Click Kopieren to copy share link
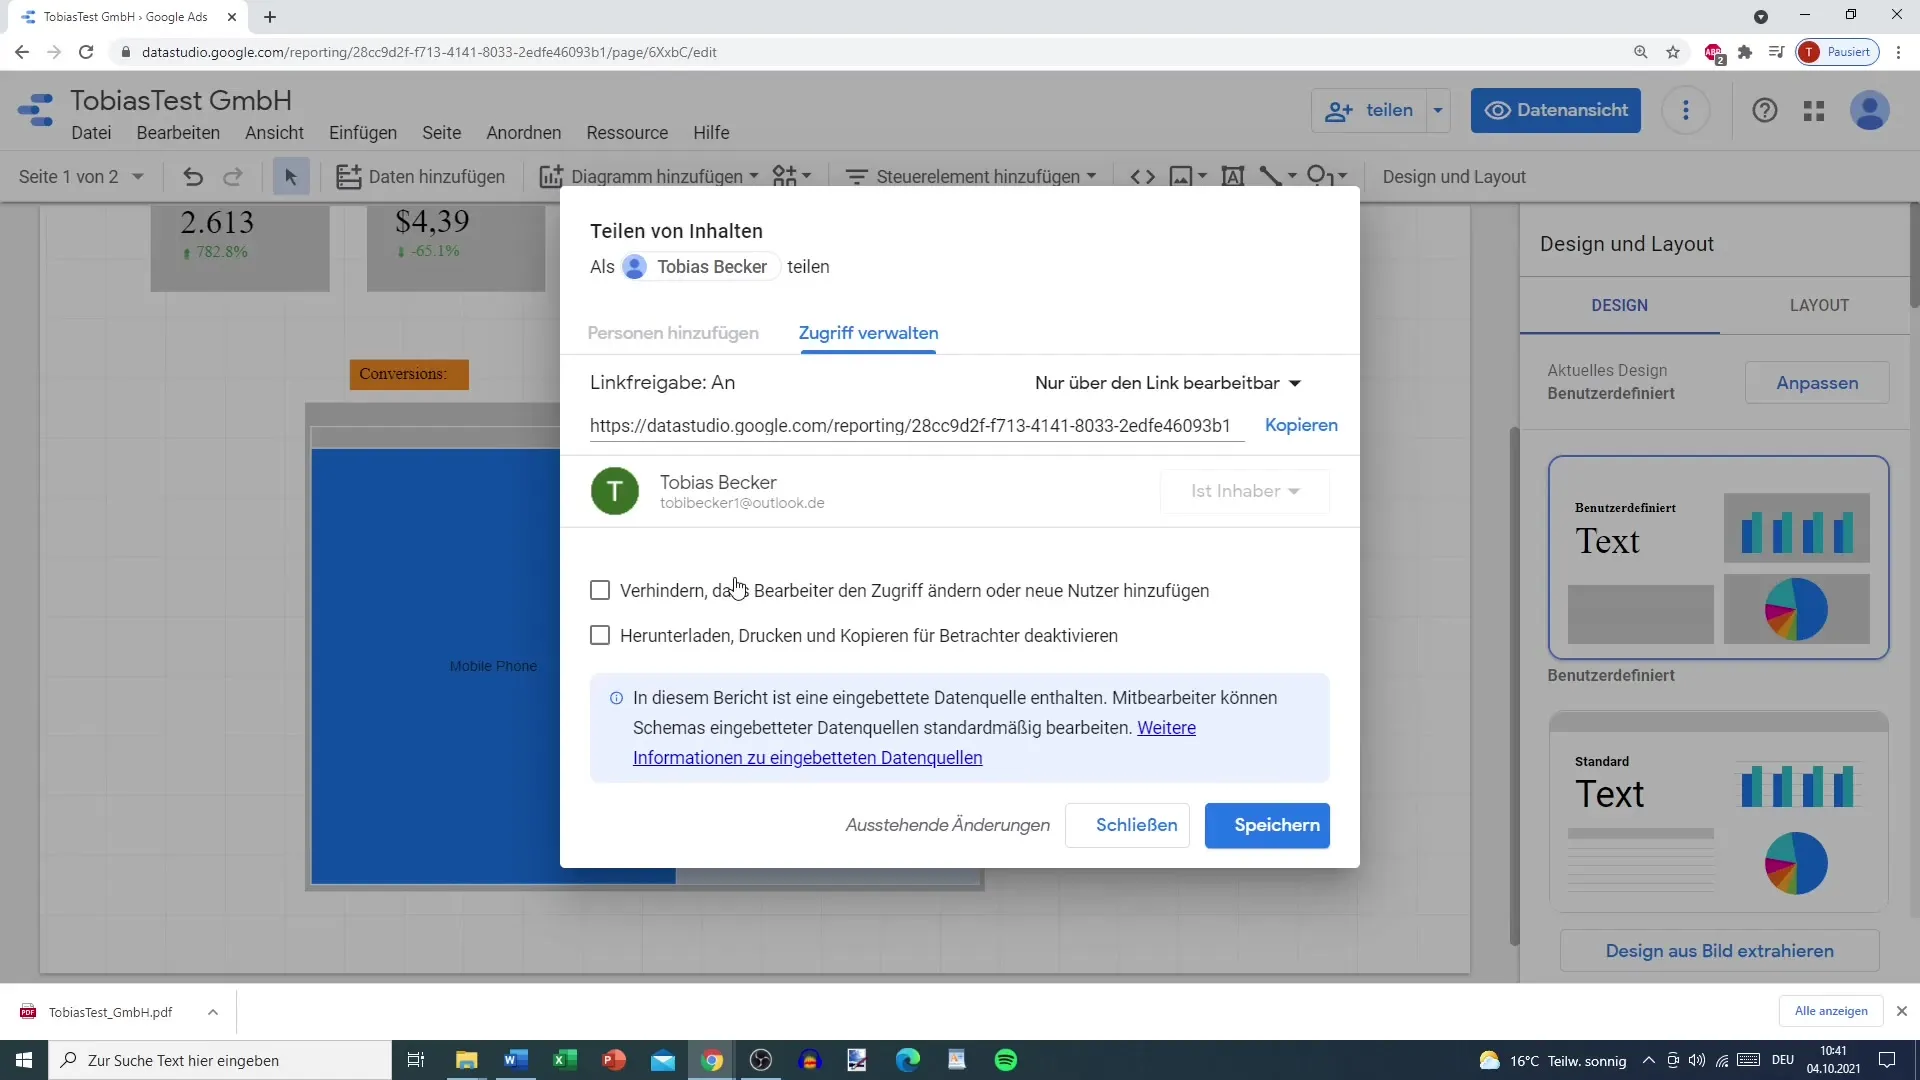The height and width of the screenshot is (1080, 1920). click(1301, 425)
